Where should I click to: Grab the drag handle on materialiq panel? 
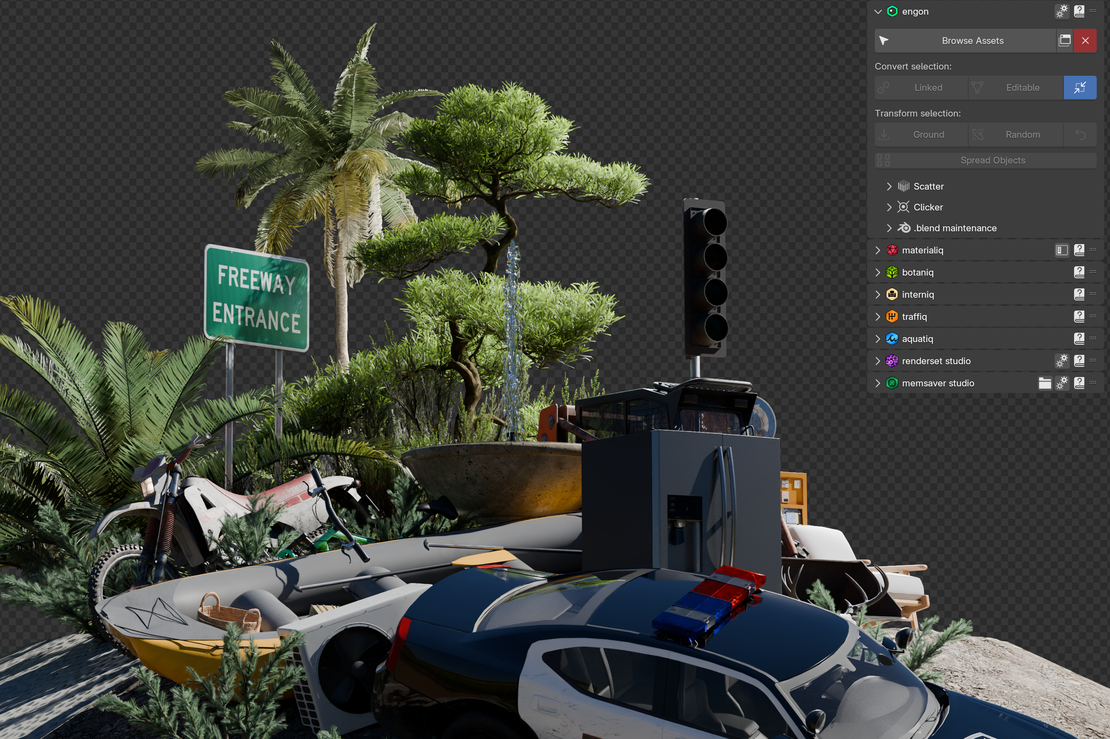[1093, 250]
